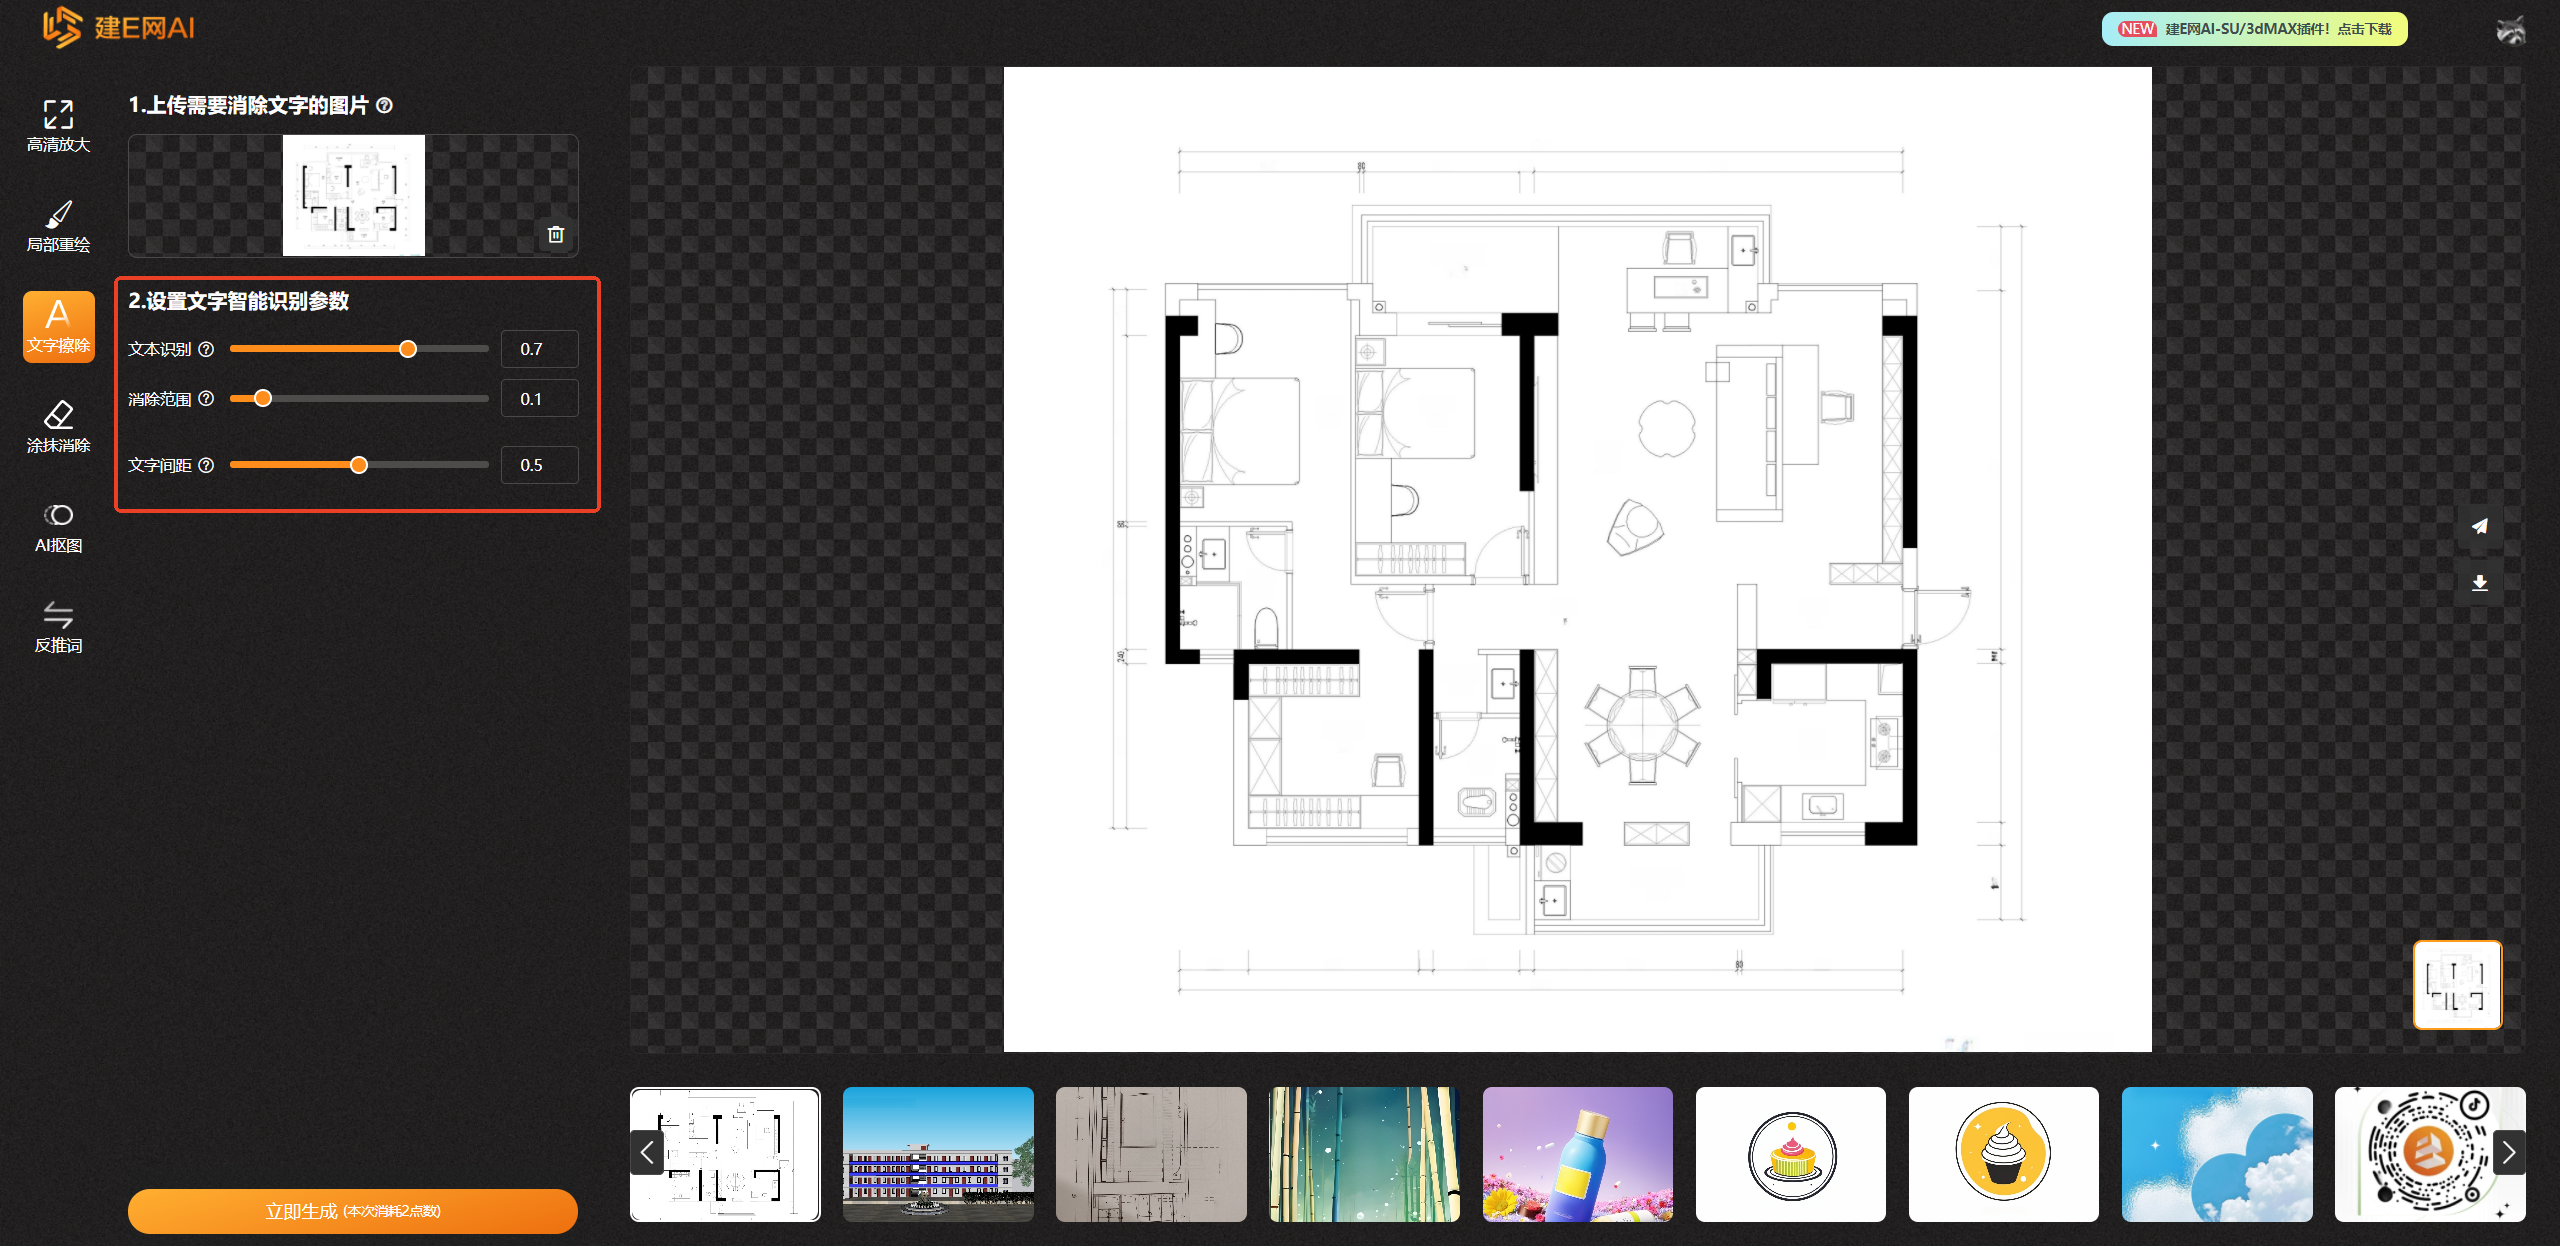Click help icon next to 文本识别
This screenshot has width=2560, height=1246.
(x=206, y=349)
